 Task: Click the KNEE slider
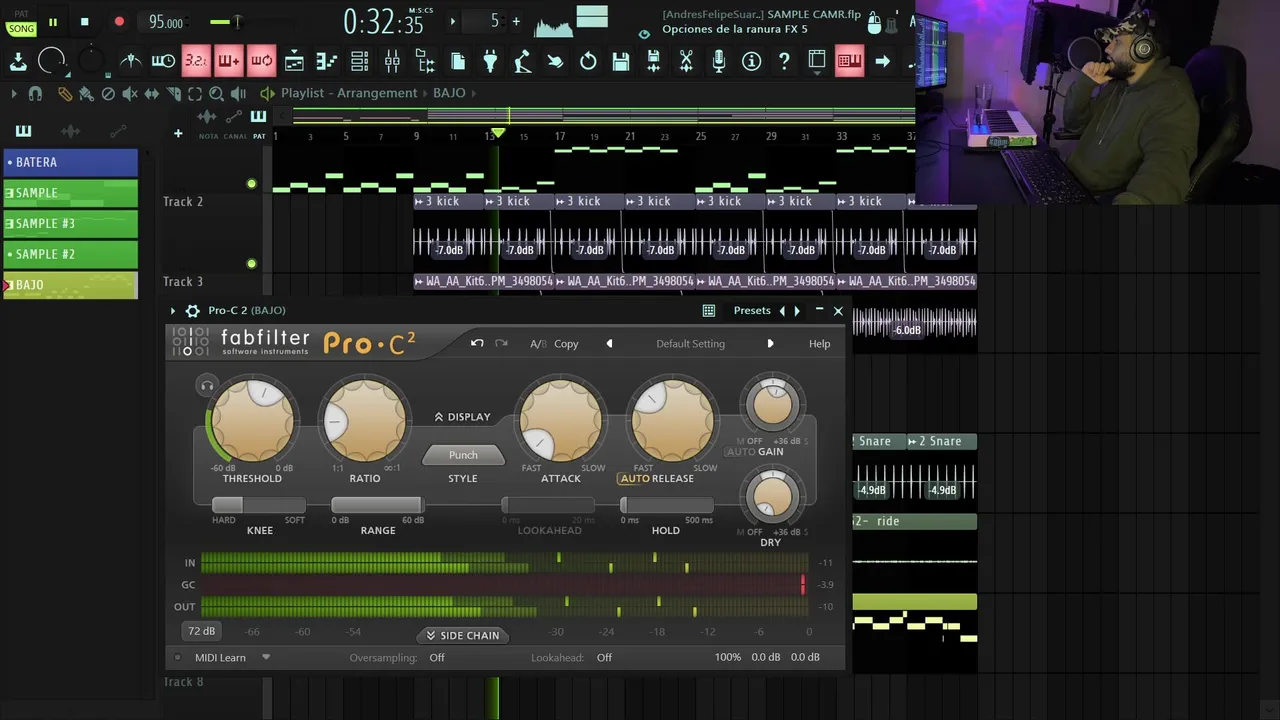click(259, 505)
